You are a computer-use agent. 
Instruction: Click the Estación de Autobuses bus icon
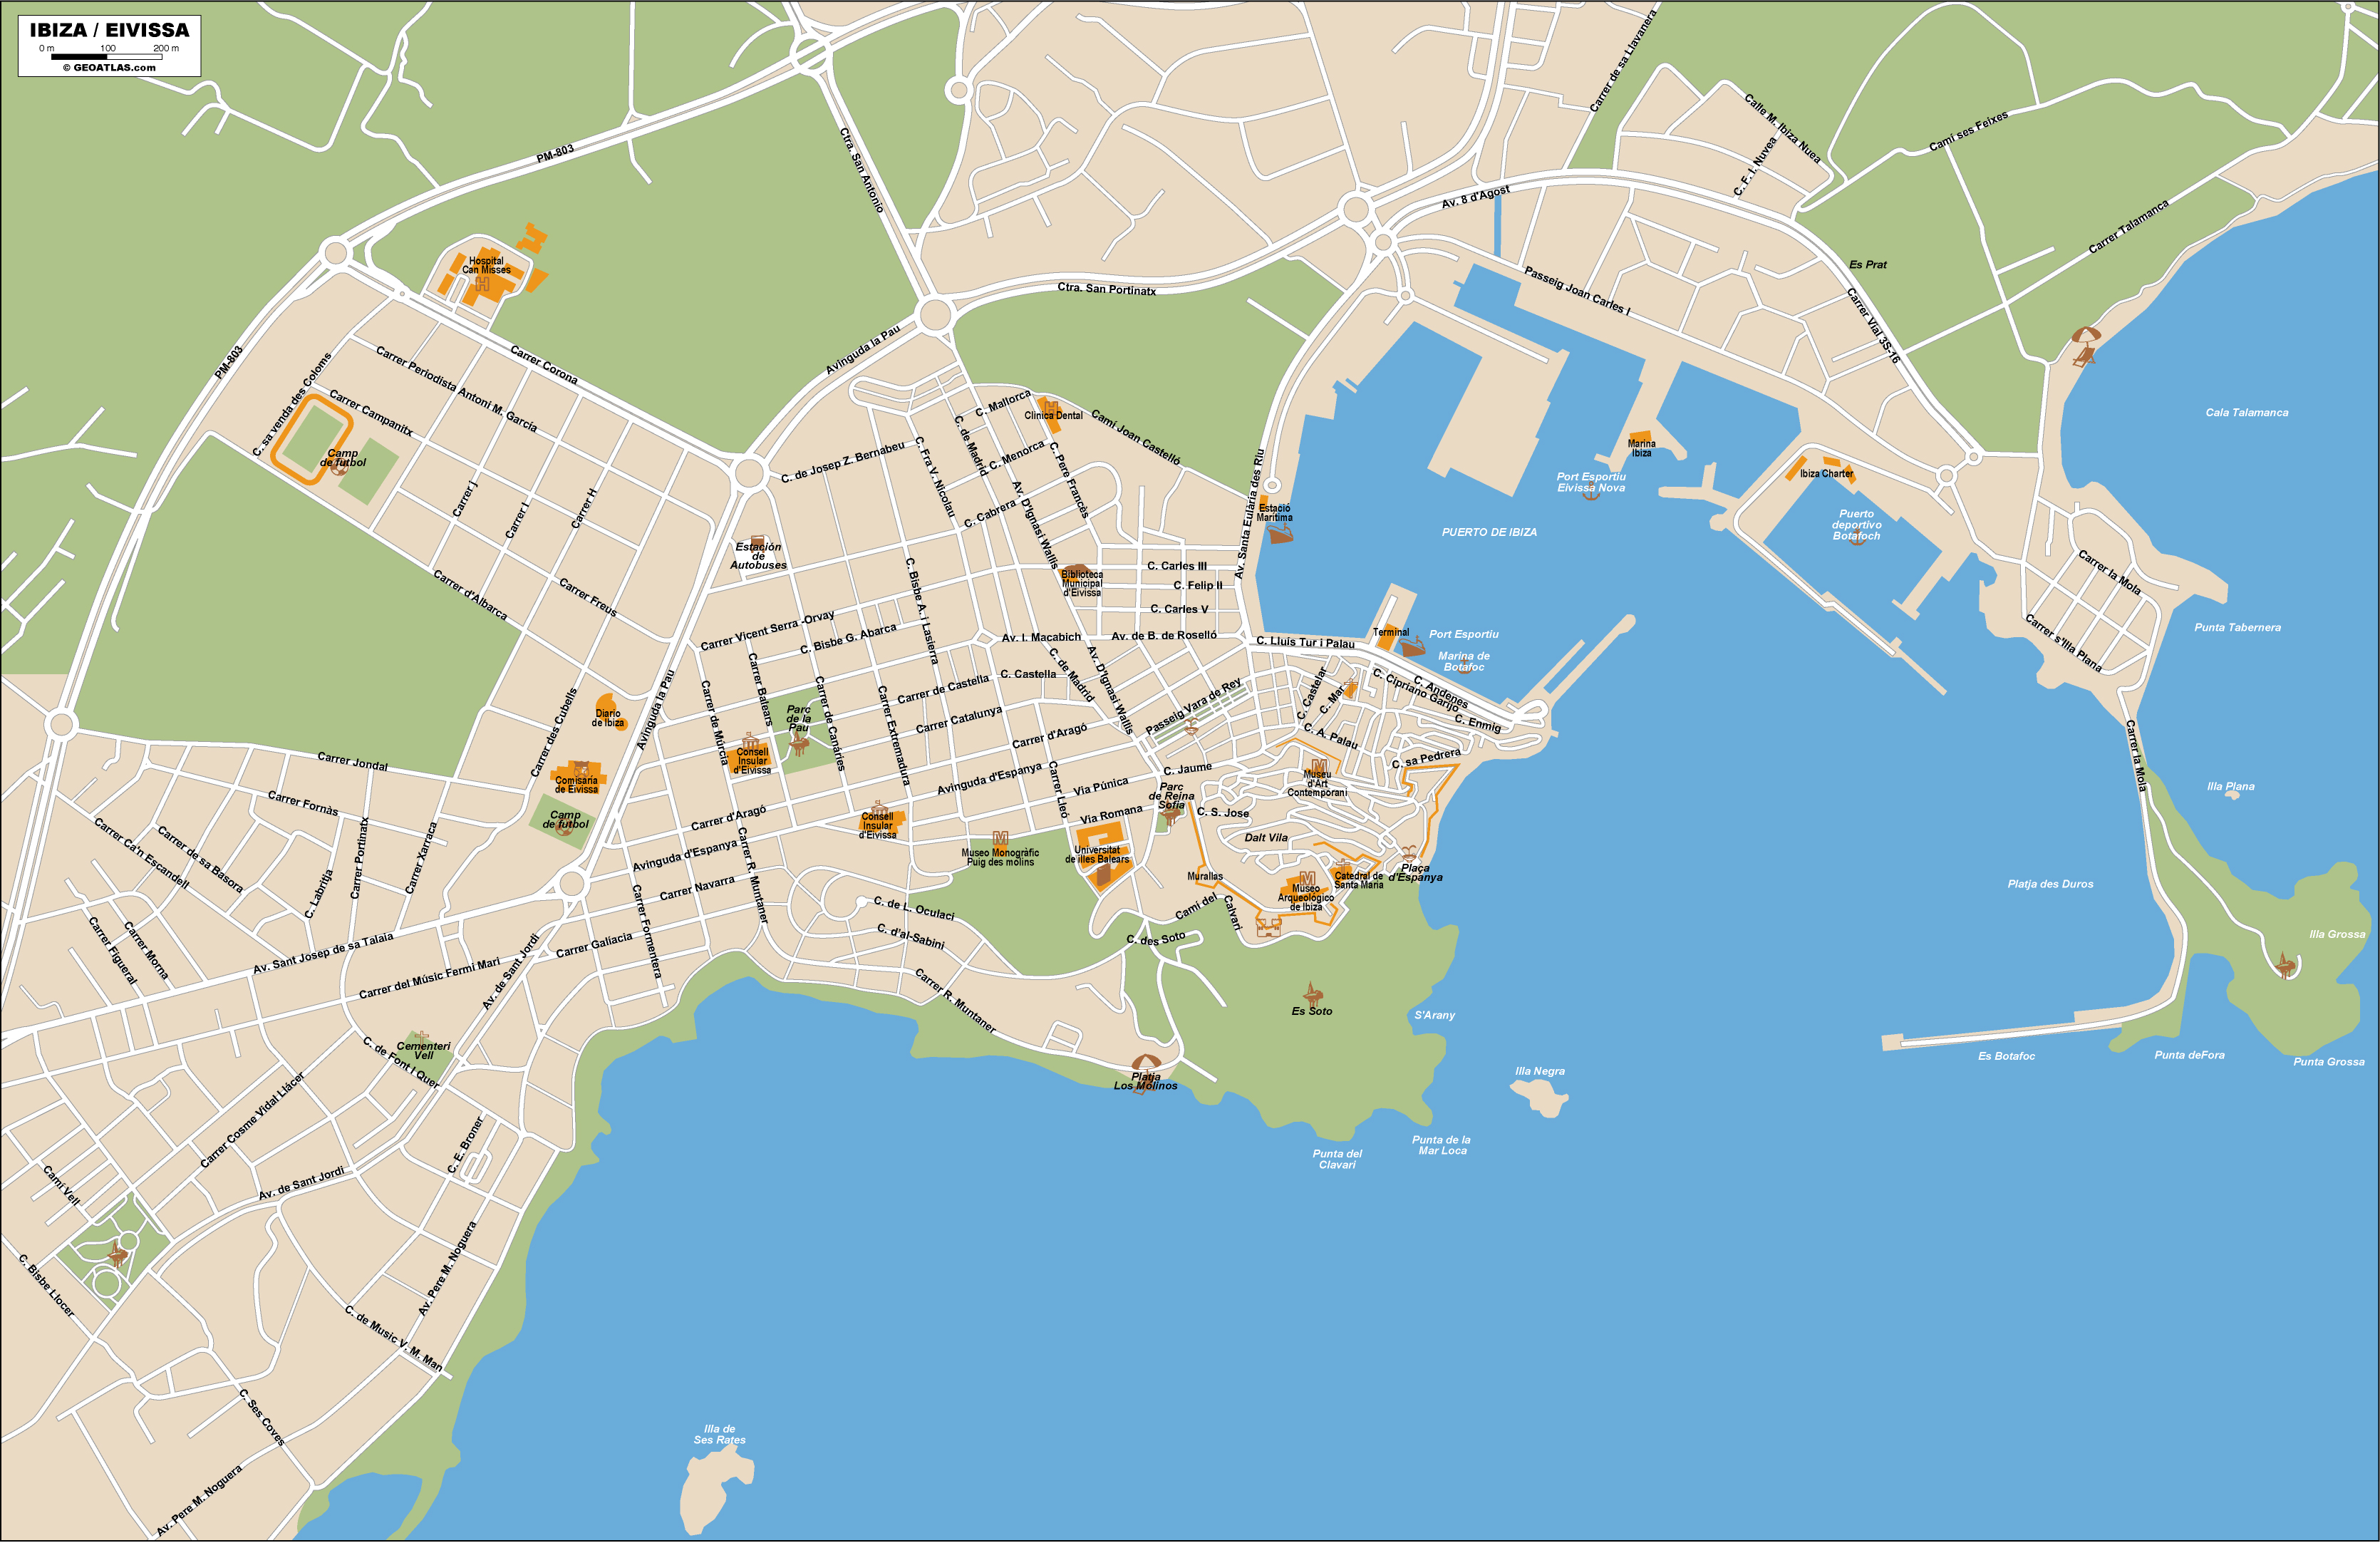click(x=758, y=541)
